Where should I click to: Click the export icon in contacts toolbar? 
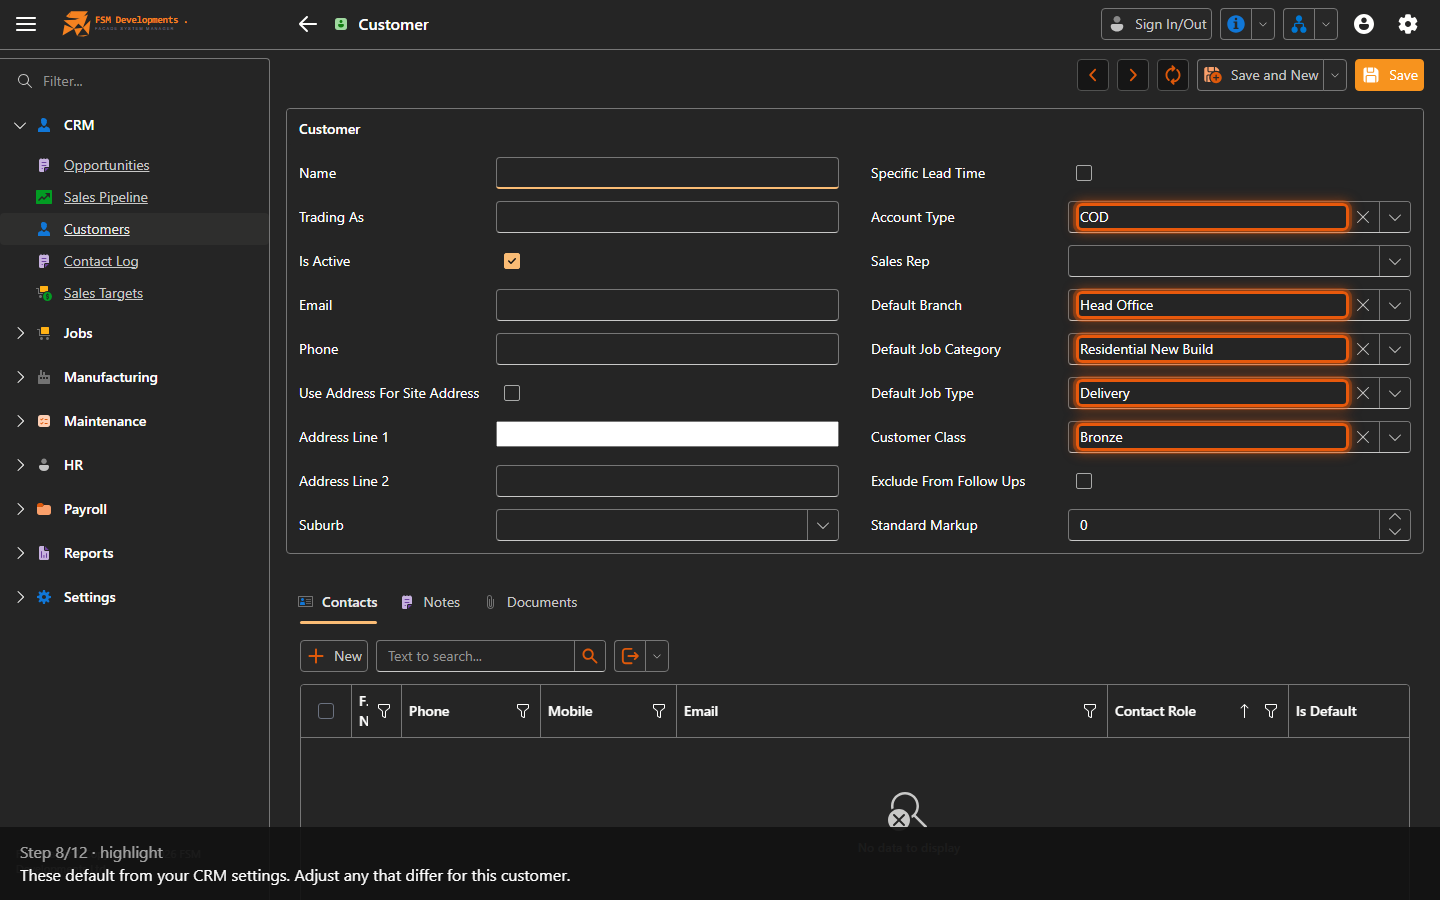(x=630, y=656)
